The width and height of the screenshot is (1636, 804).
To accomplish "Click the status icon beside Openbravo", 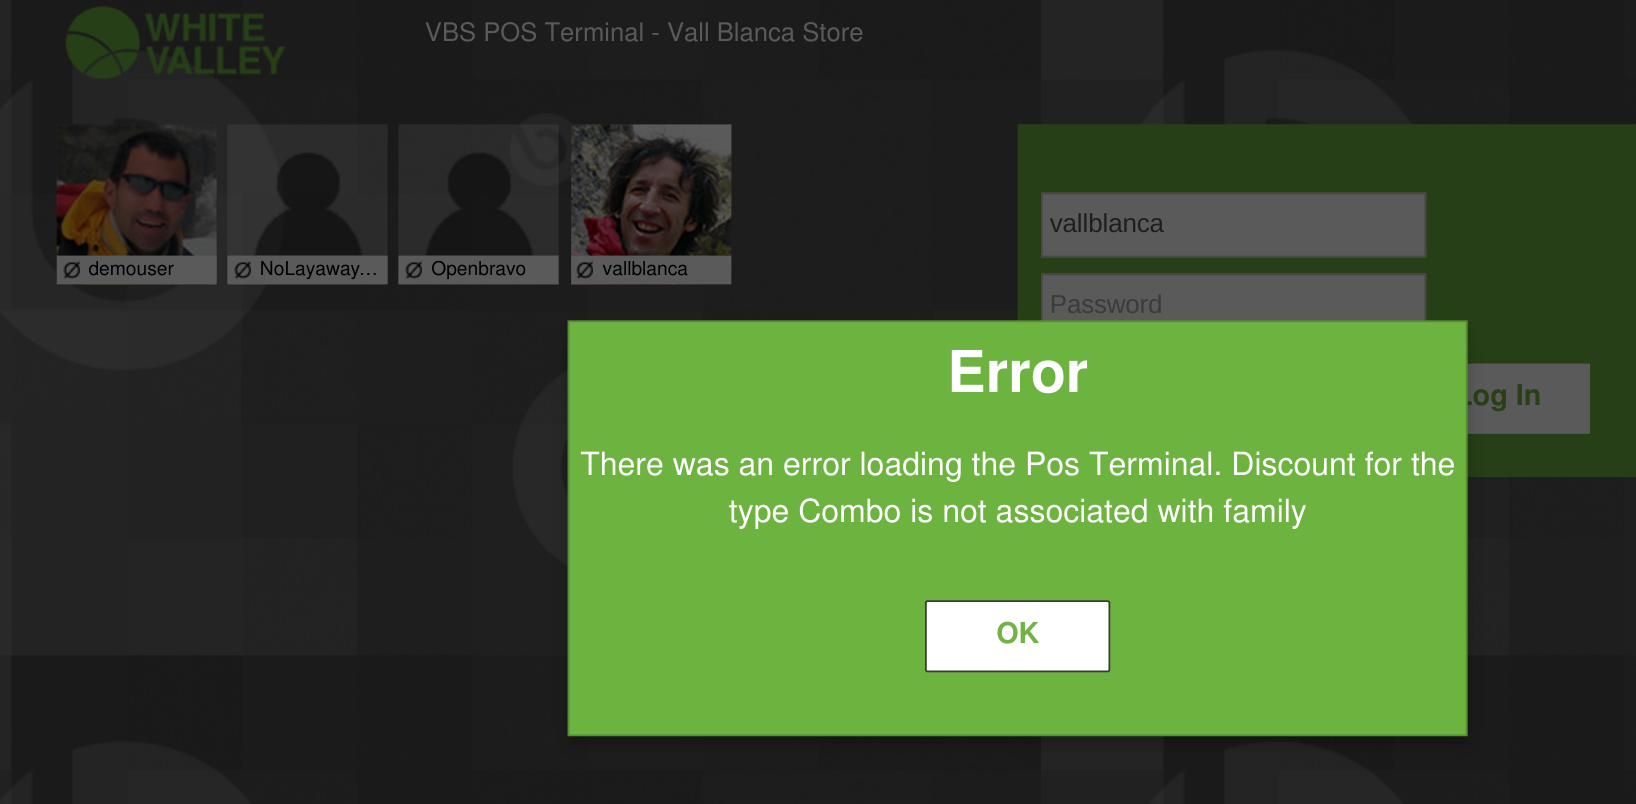I will coord(414,270).
